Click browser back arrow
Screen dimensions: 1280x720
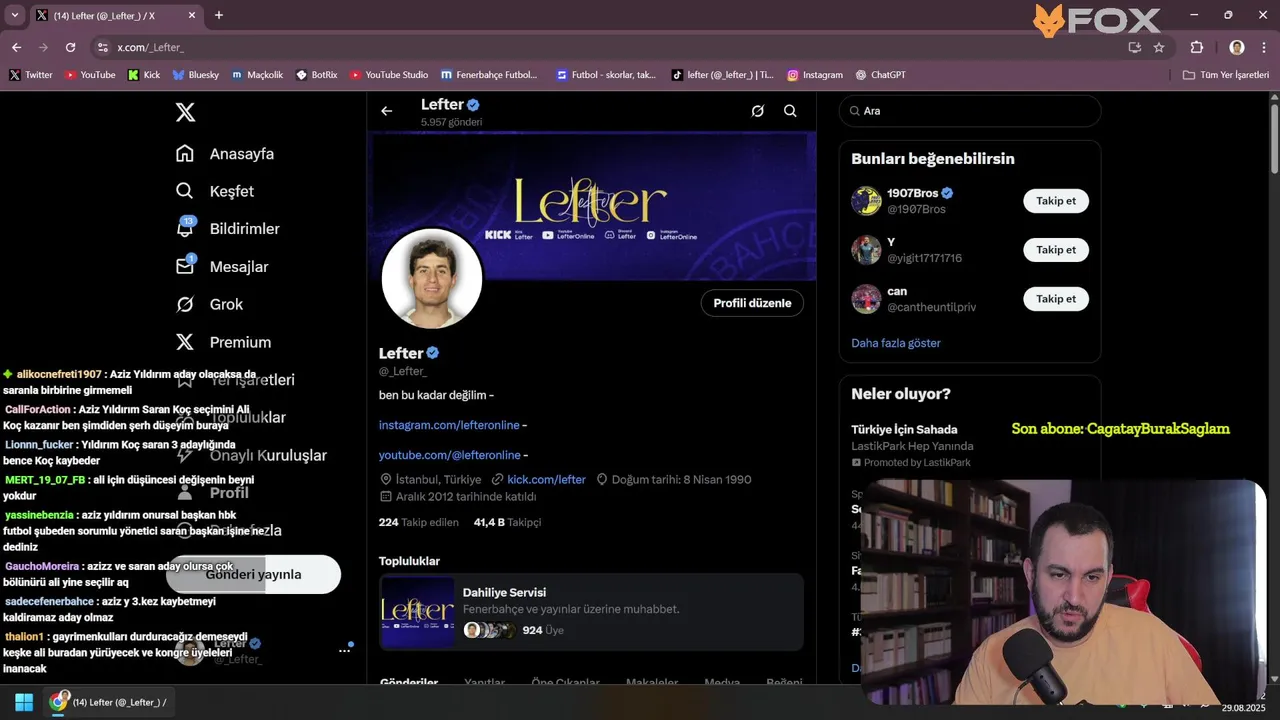(x=16, y=47)
